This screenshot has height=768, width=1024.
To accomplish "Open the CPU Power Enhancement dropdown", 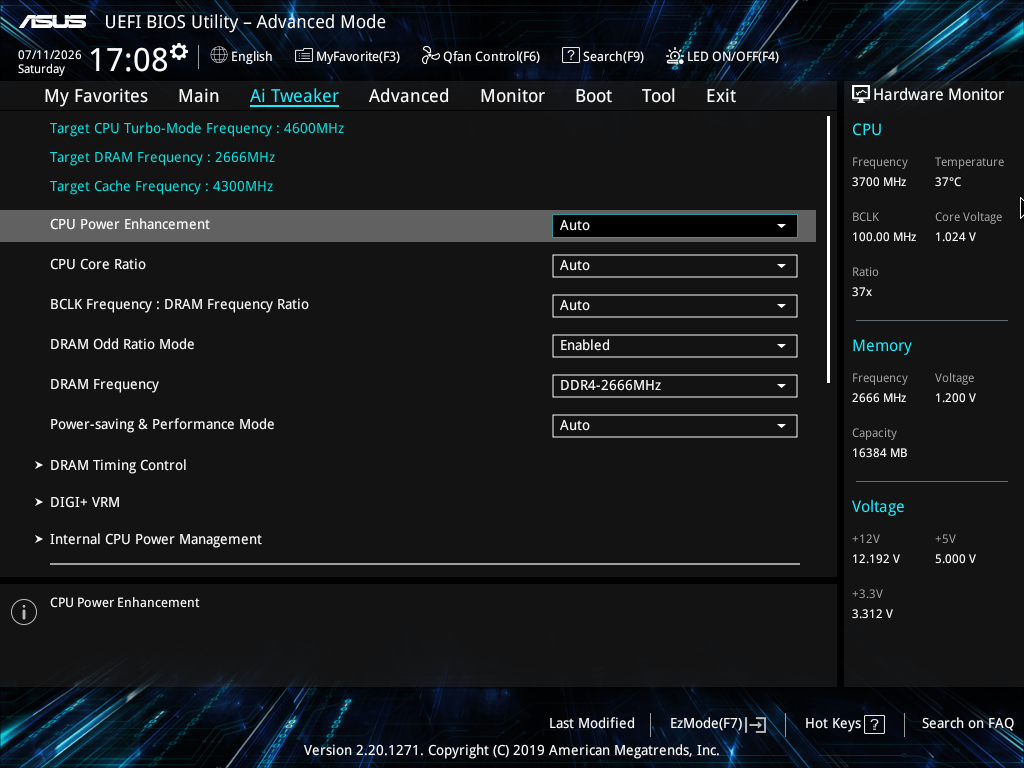I will (x=675, y=225).
